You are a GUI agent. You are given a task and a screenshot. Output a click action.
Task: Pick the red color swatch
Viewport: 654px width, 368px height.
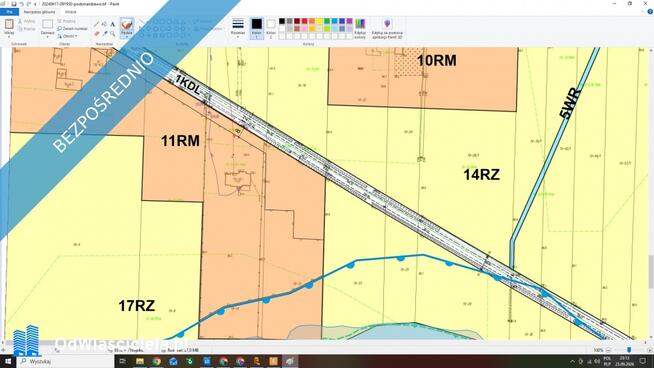(x=304, y=21)
